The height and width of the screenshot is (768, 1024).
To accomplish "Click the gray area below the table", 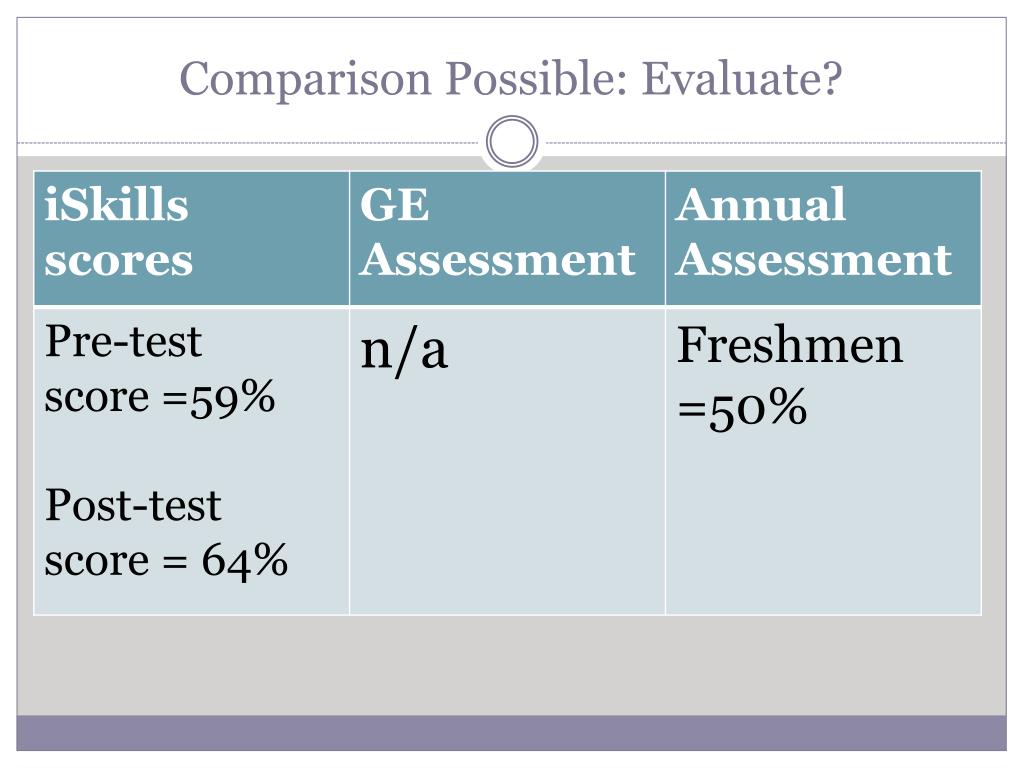I will tap(511, 665).
